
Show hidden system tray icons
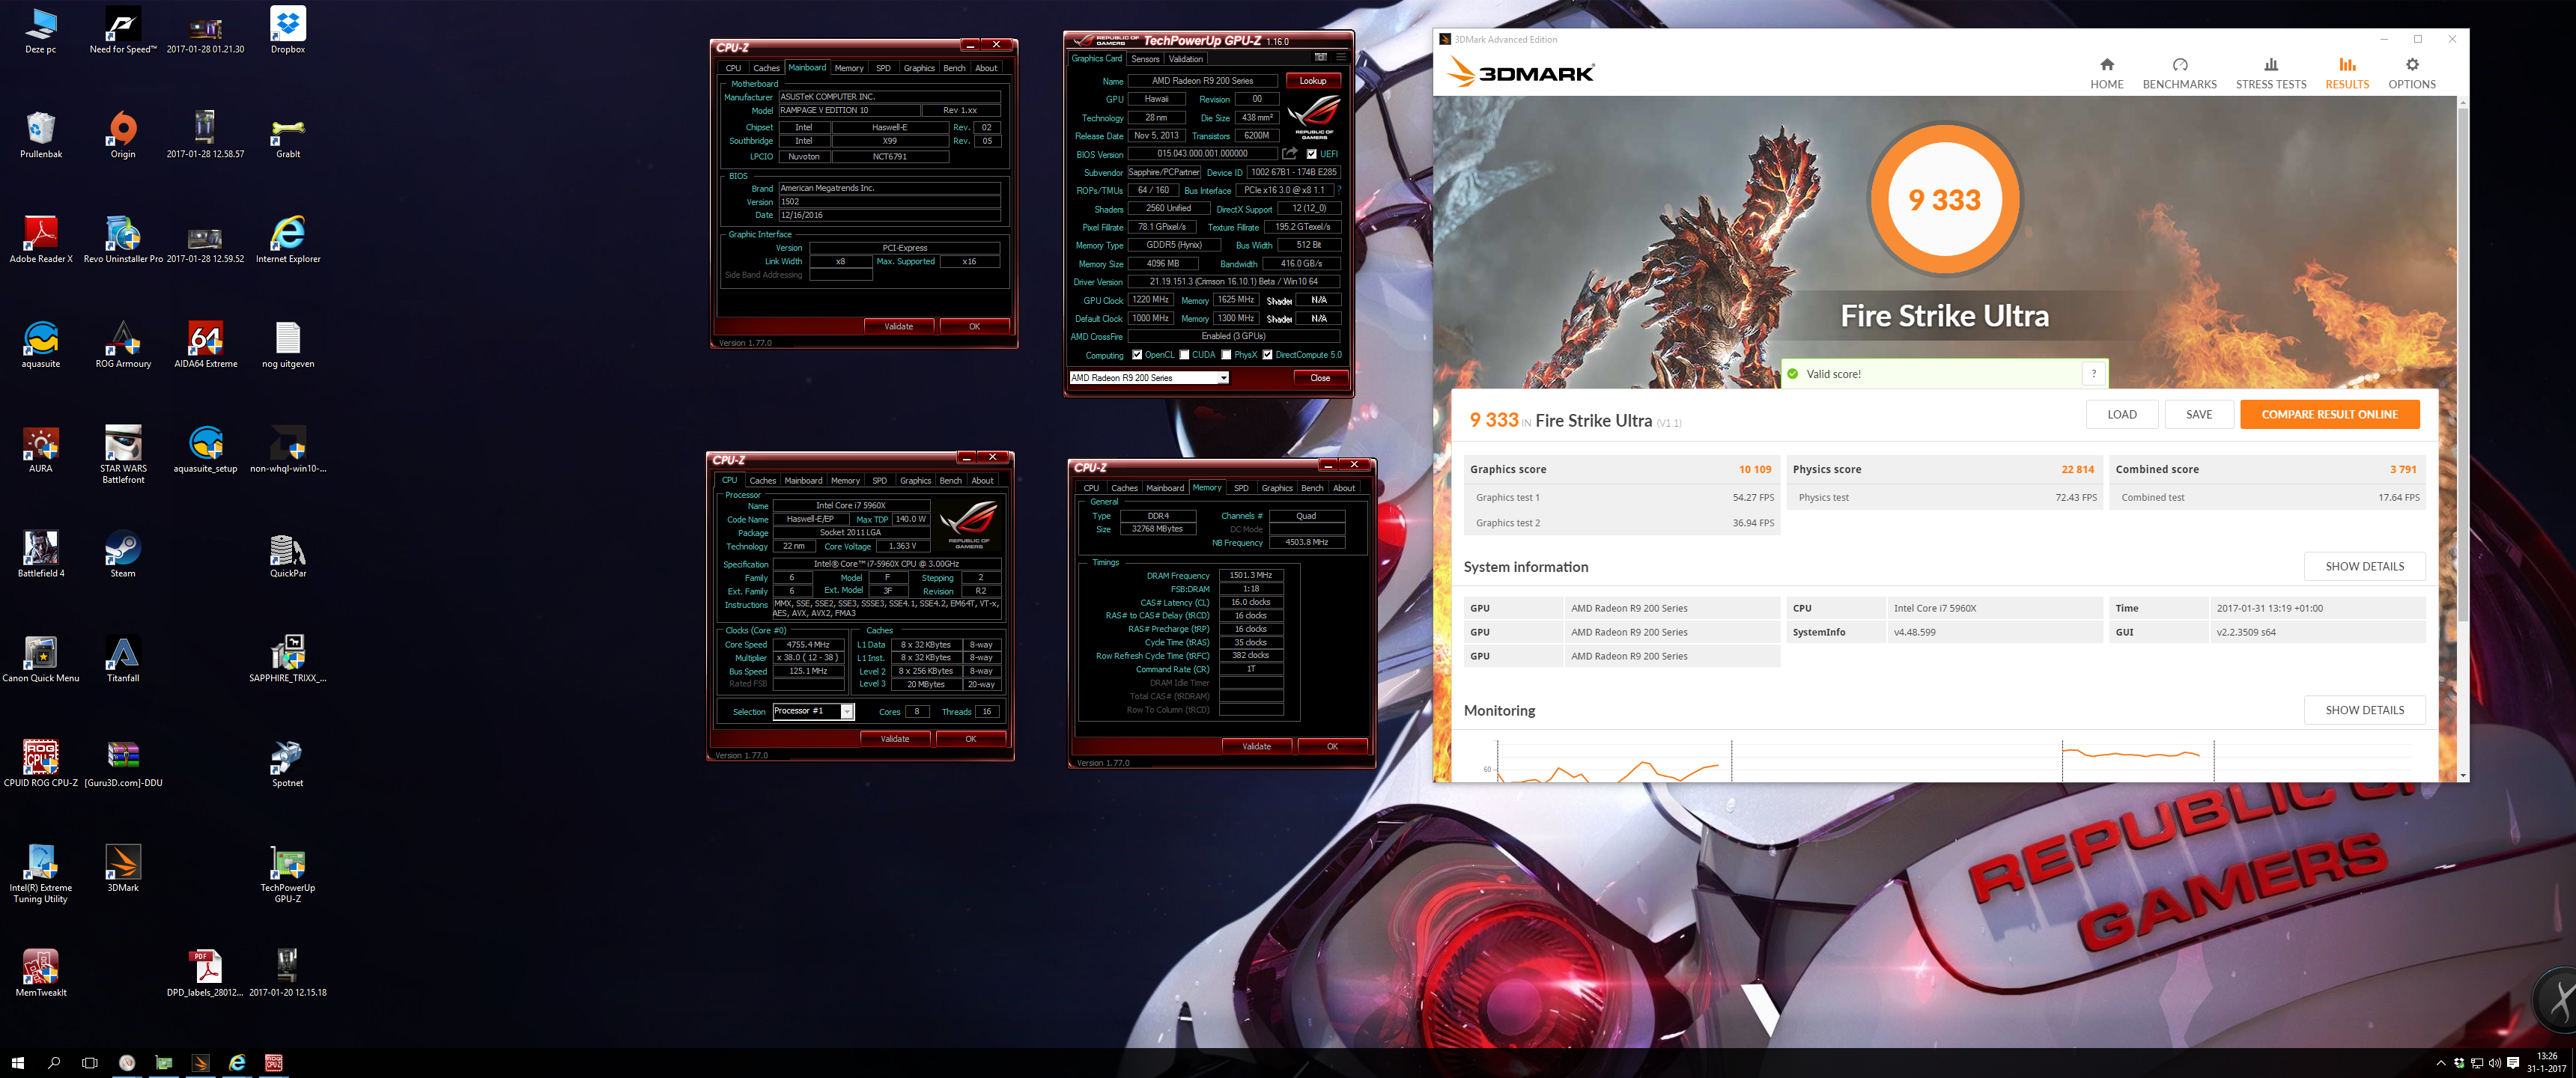(2440, 1062)
